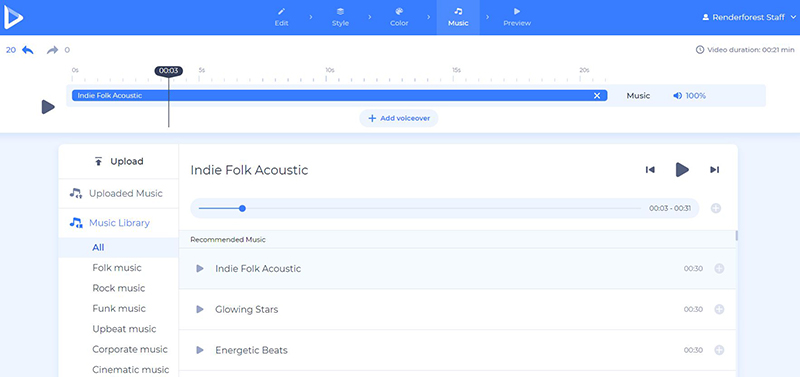Screen dimensions: 800x377
Task: Add Glowing Stars track with plus icon
Action: click(x=719, y=309)
